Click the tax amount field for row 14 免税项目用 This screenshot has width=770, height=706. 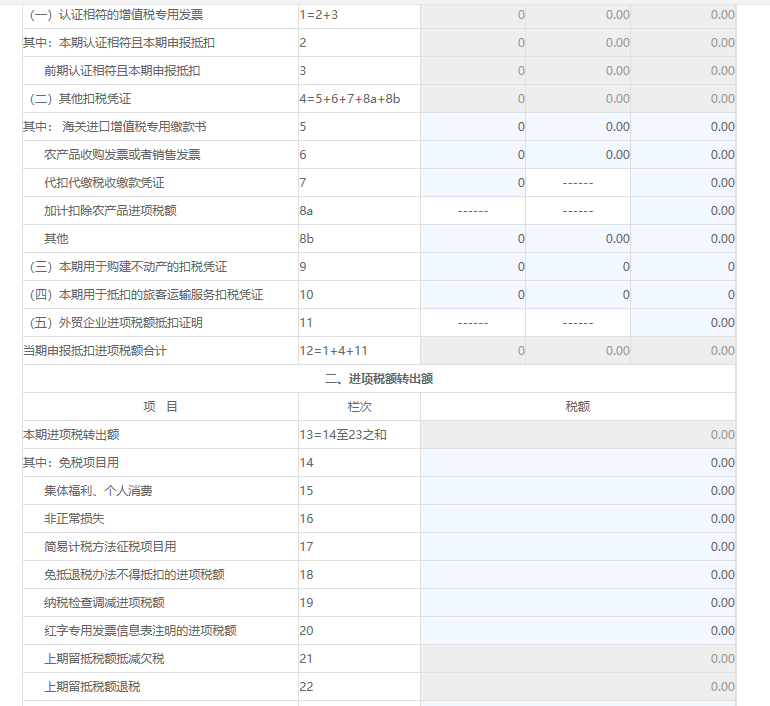click(x=577, y=463)
